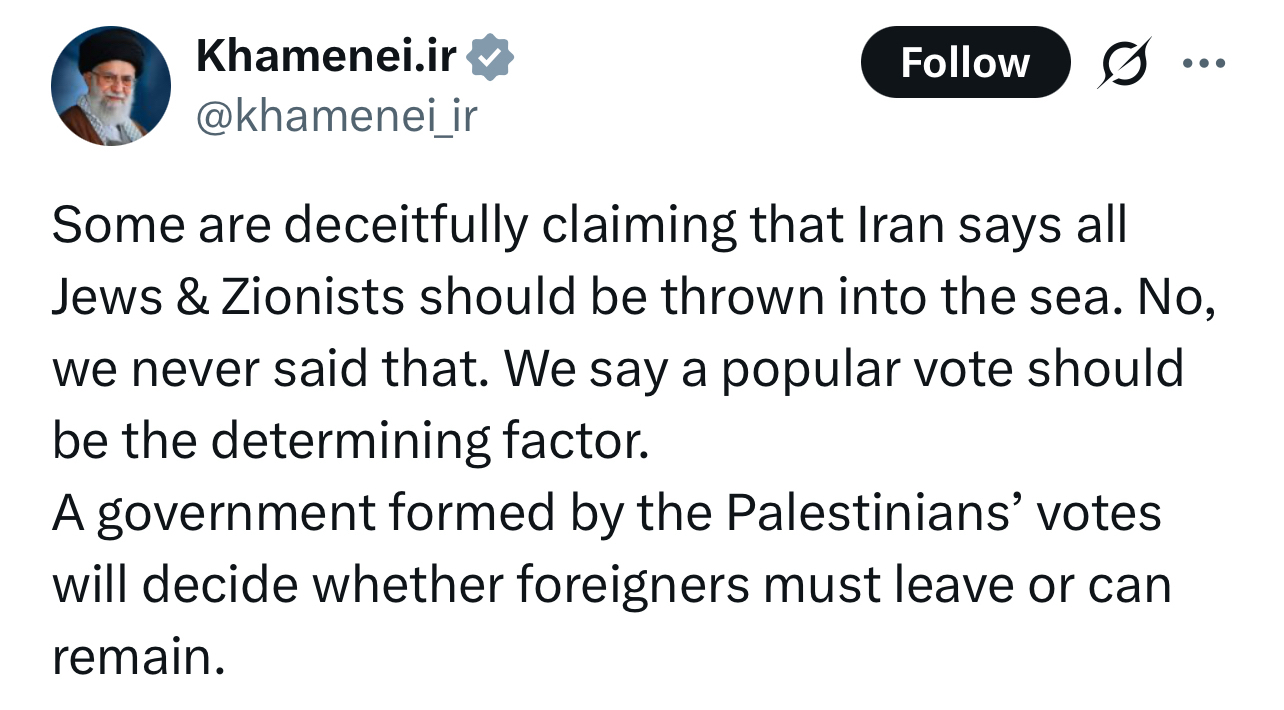1284x710 pixels.
Task: Follow the Khamenei.ir account
Action: click(964, 62)
